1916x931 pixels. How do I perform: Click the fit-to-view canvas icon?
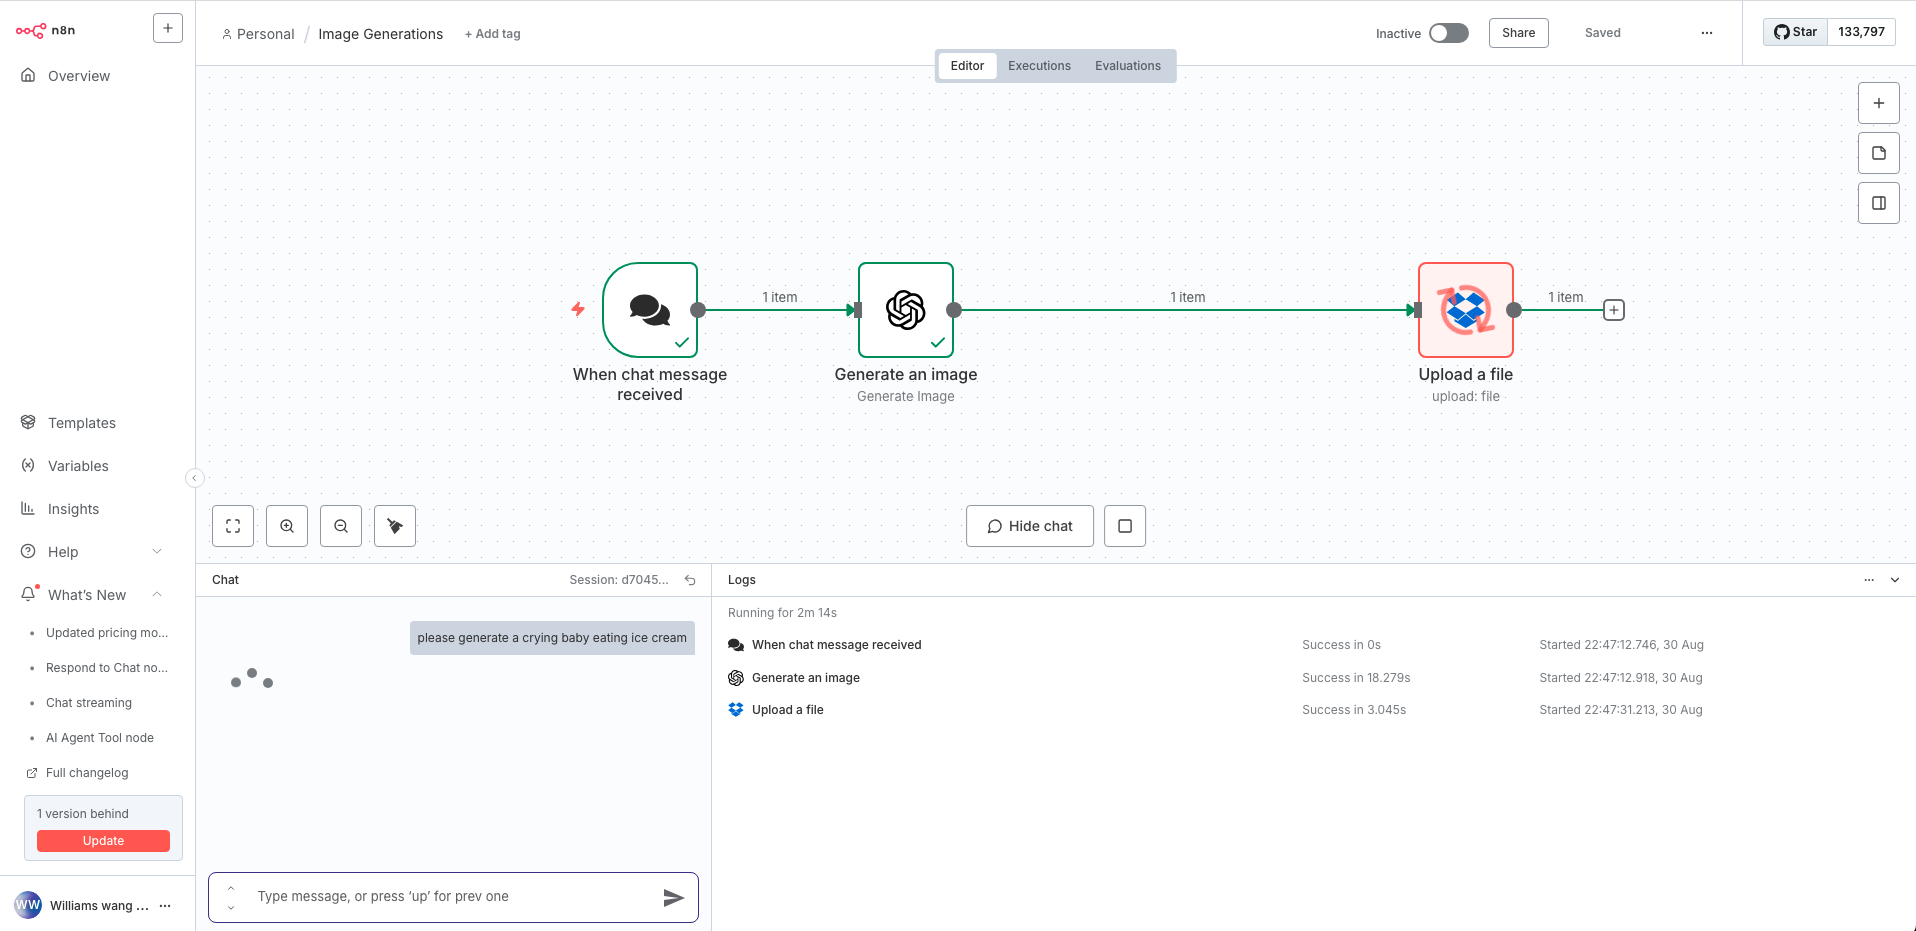pos(233,526)
